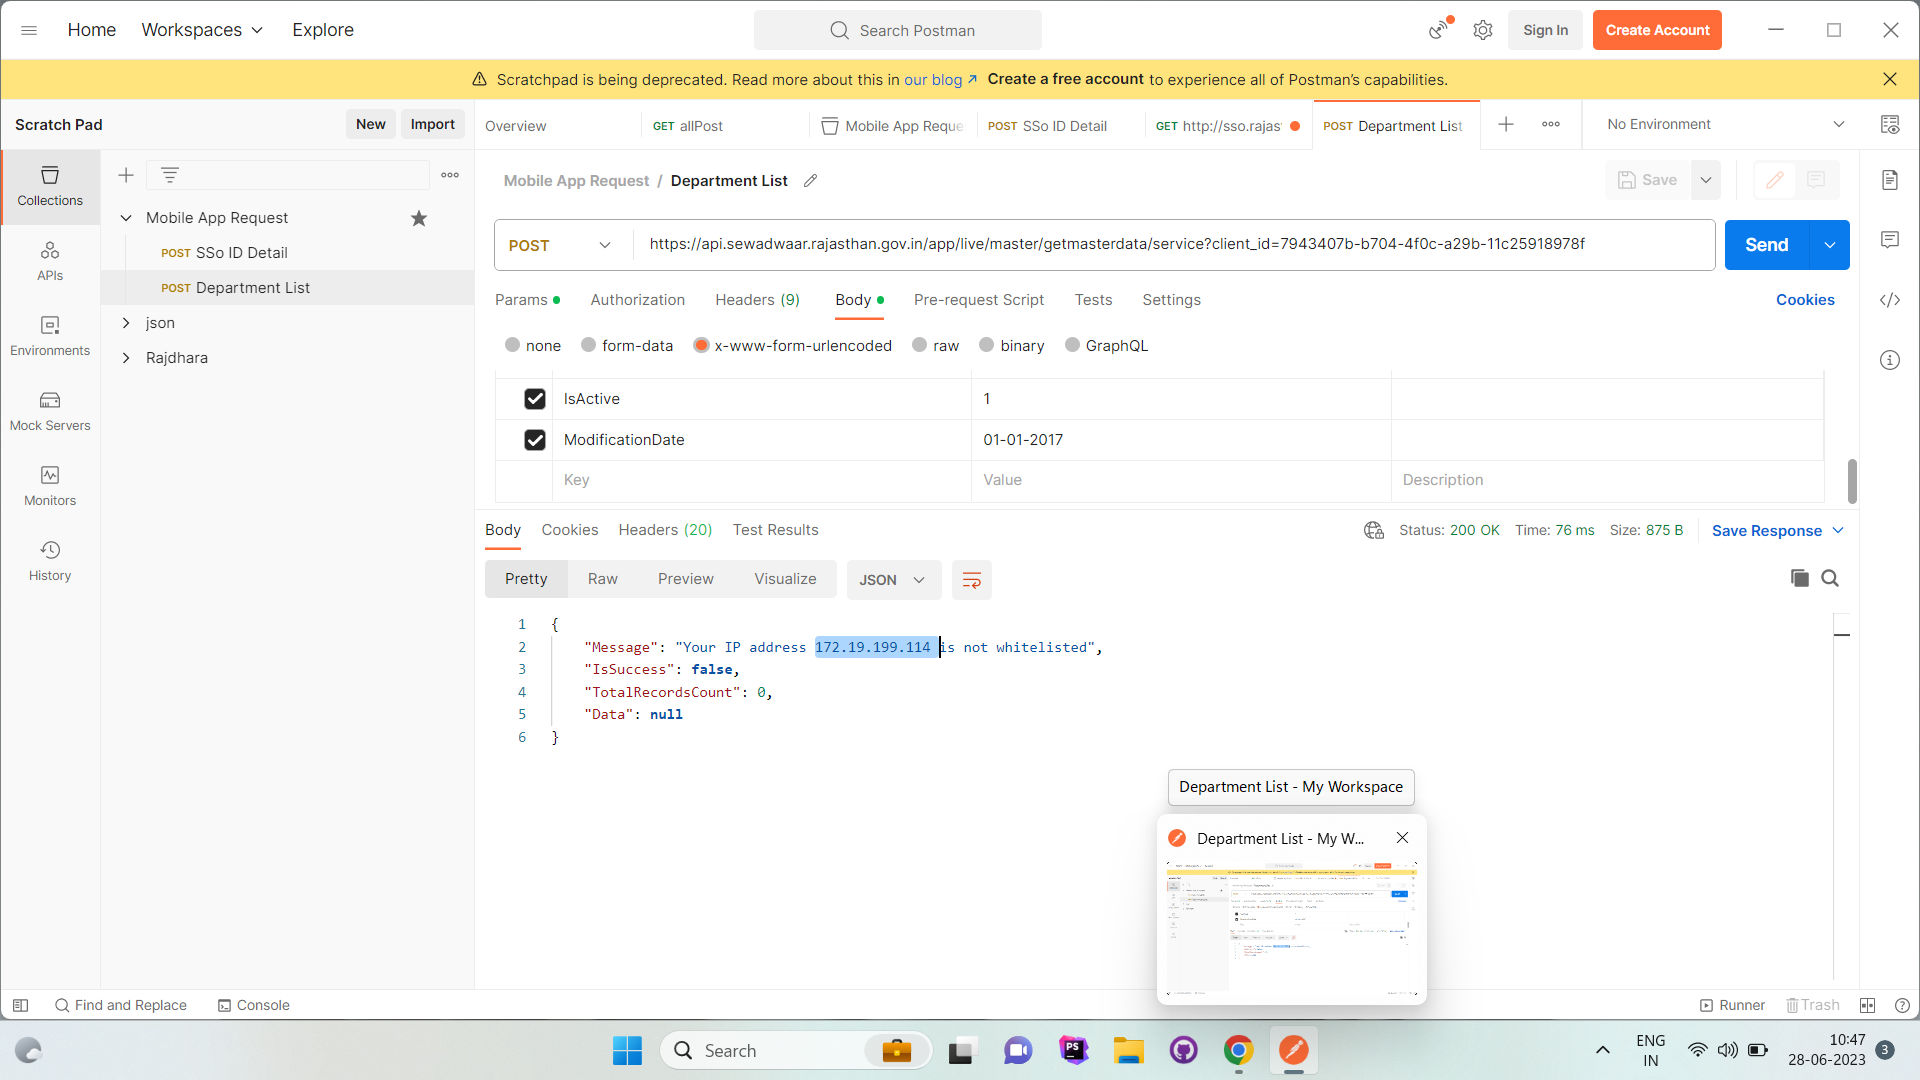Click the Department List window preview thumbnail
Image resolution: width=1920 pixels, height=1080 pixels.
pyautogui.click(x=1291, y=929)
